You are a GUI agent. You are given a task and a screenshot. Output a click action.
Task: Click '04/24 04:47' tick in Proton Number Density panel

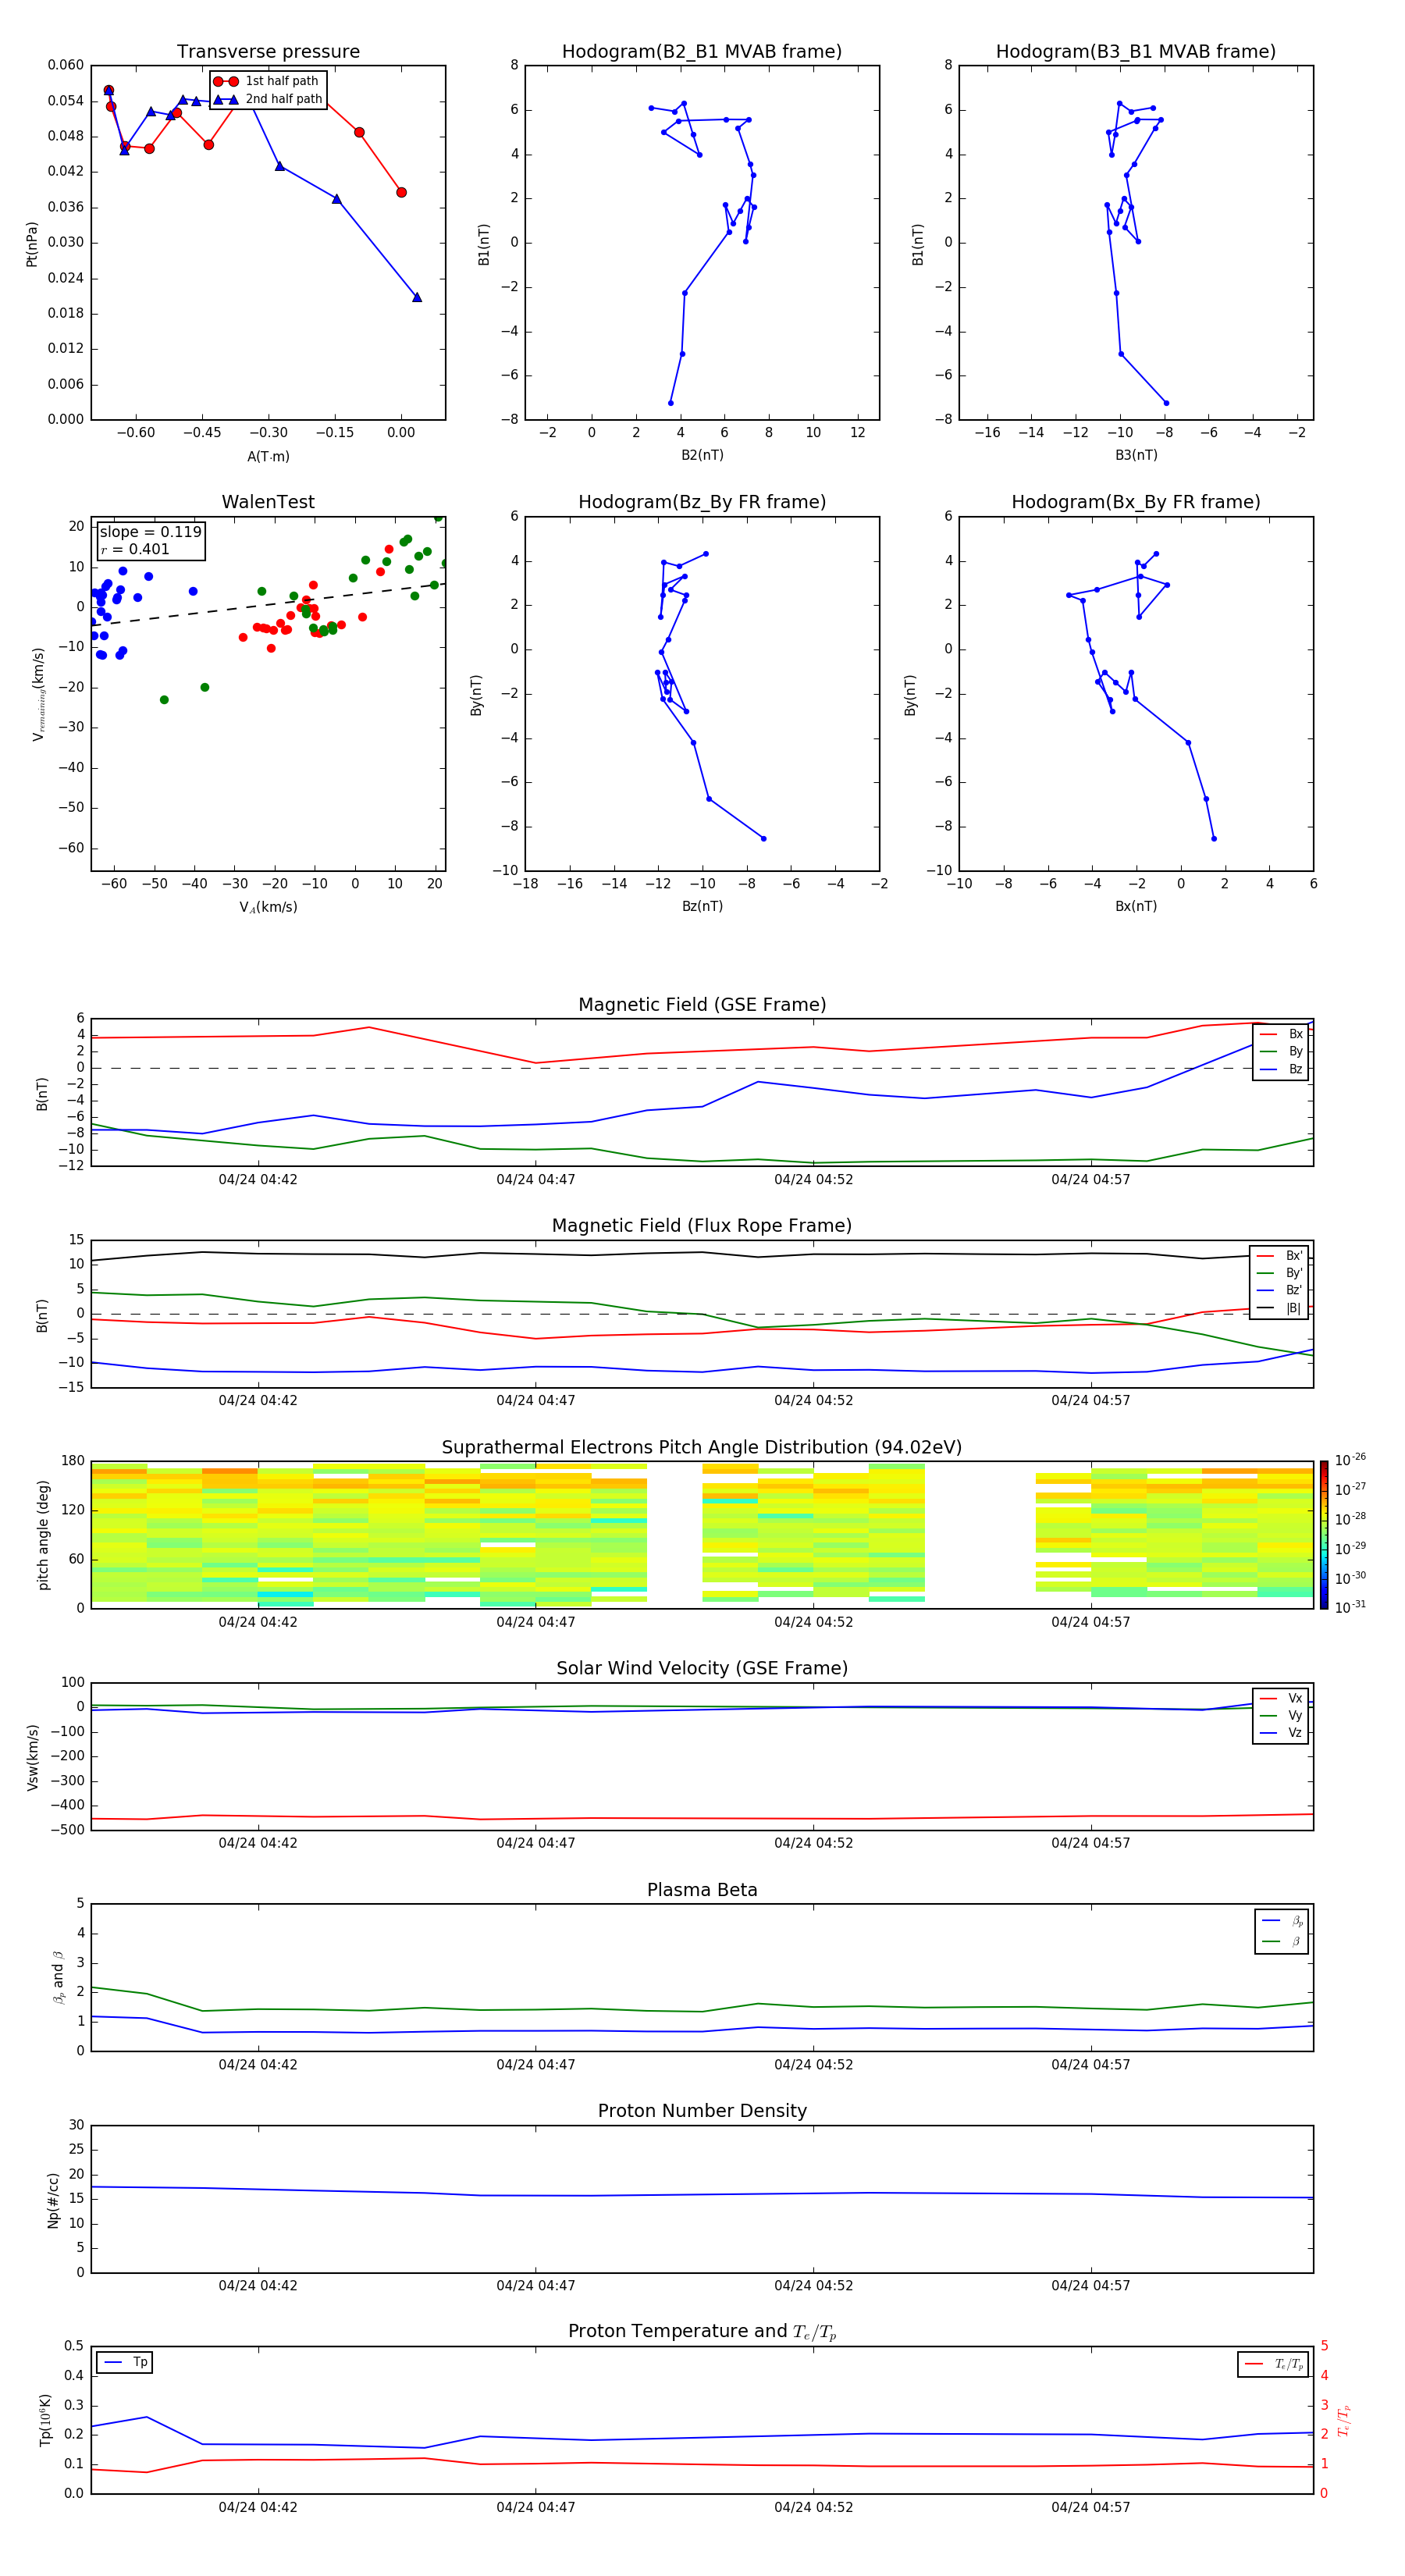pos(536,2286)
